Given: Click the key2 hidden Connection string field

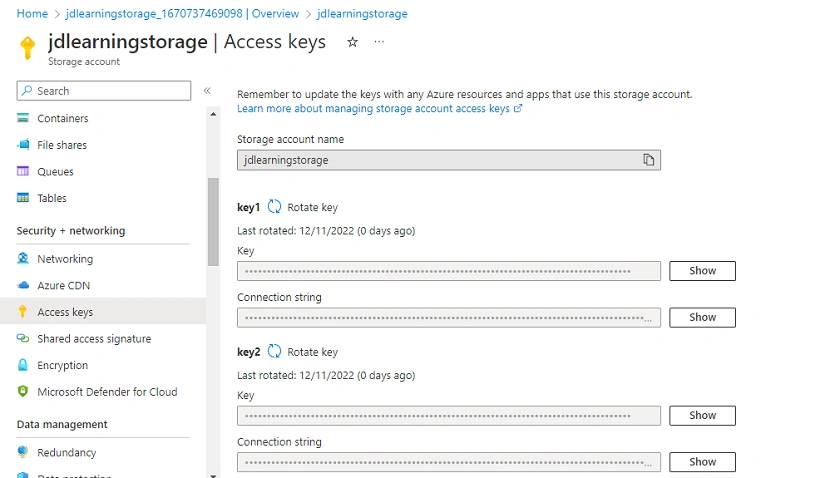Looking at the screenshot, I should point(449,462).
